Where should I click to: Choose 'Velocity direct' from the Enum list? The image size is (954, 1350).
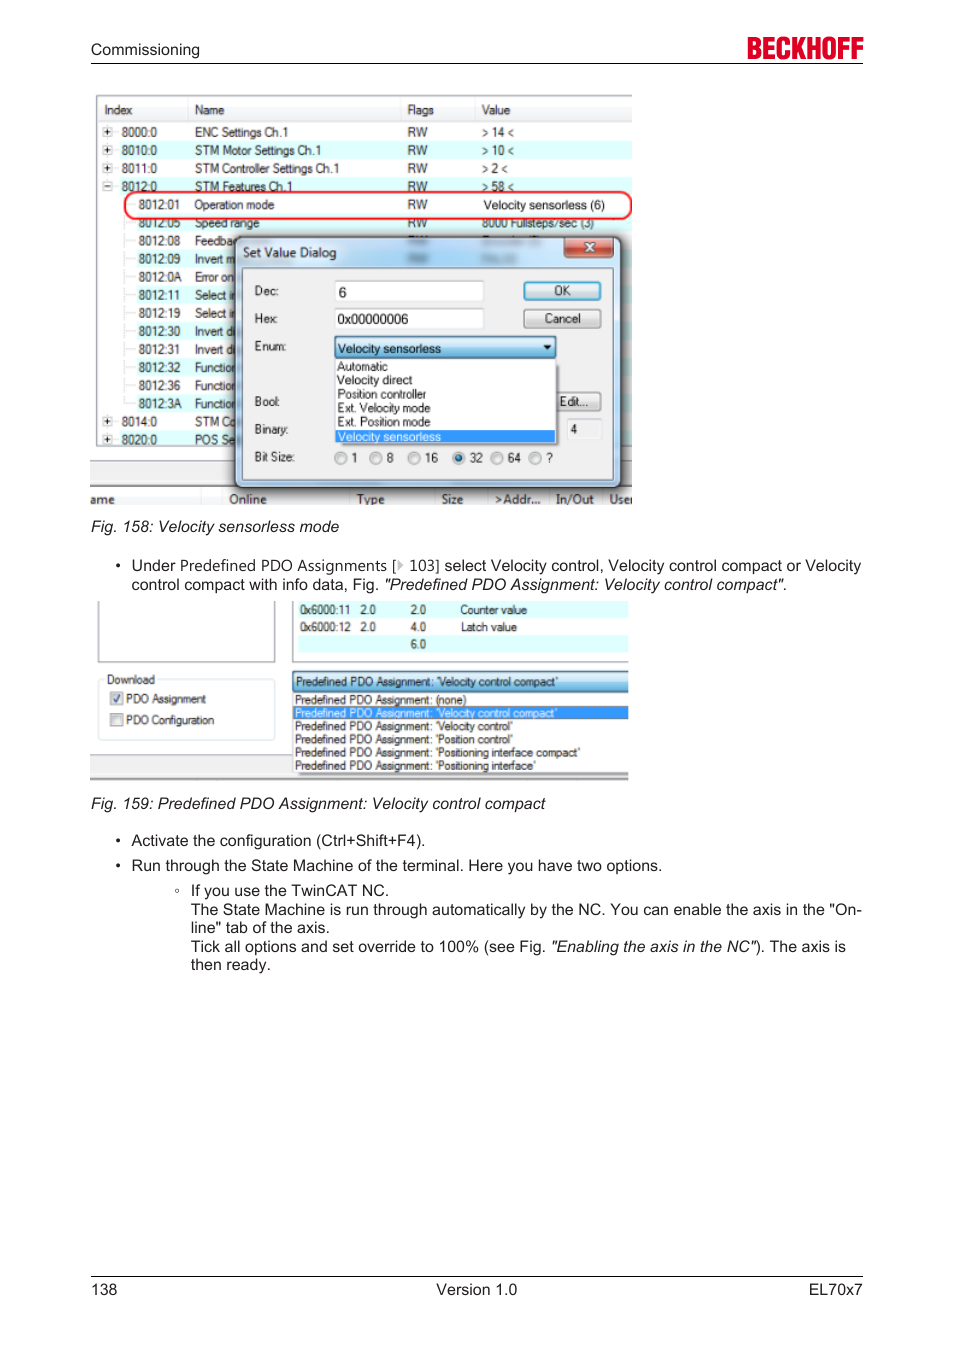(x=375, y=380)
